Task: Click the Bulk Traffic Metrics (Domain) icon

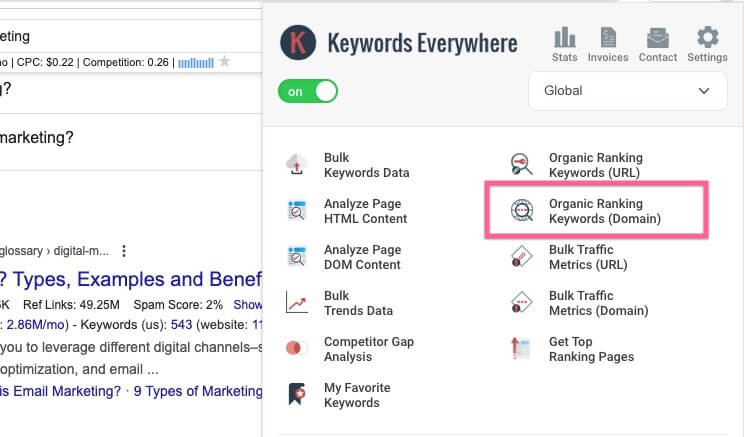Action: pyautogui.click(x=521, y=303)
